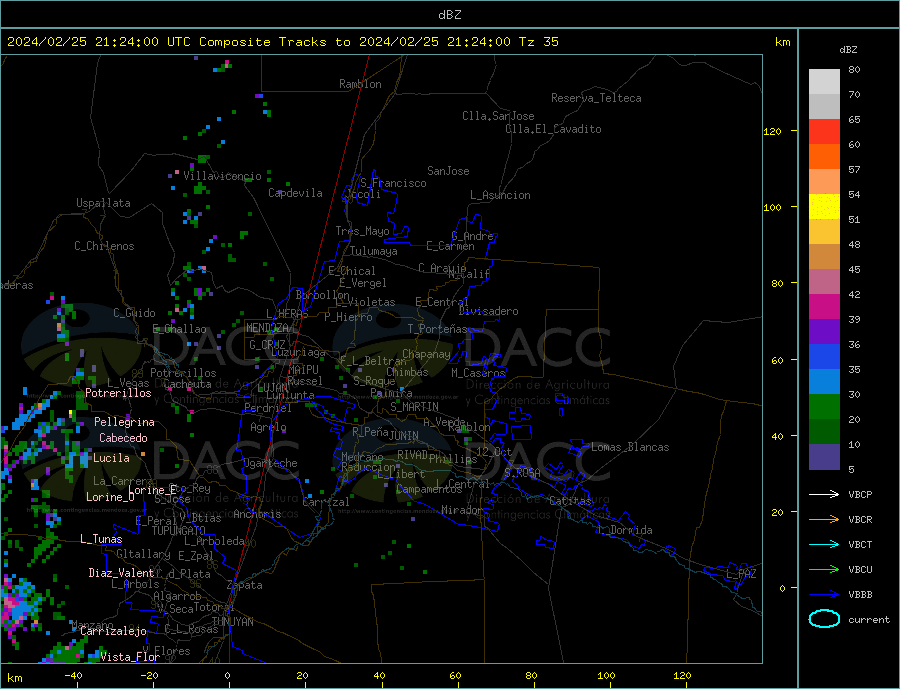
Task: Click the 'Tres_Mayo' map label
Action: [362, 231]
